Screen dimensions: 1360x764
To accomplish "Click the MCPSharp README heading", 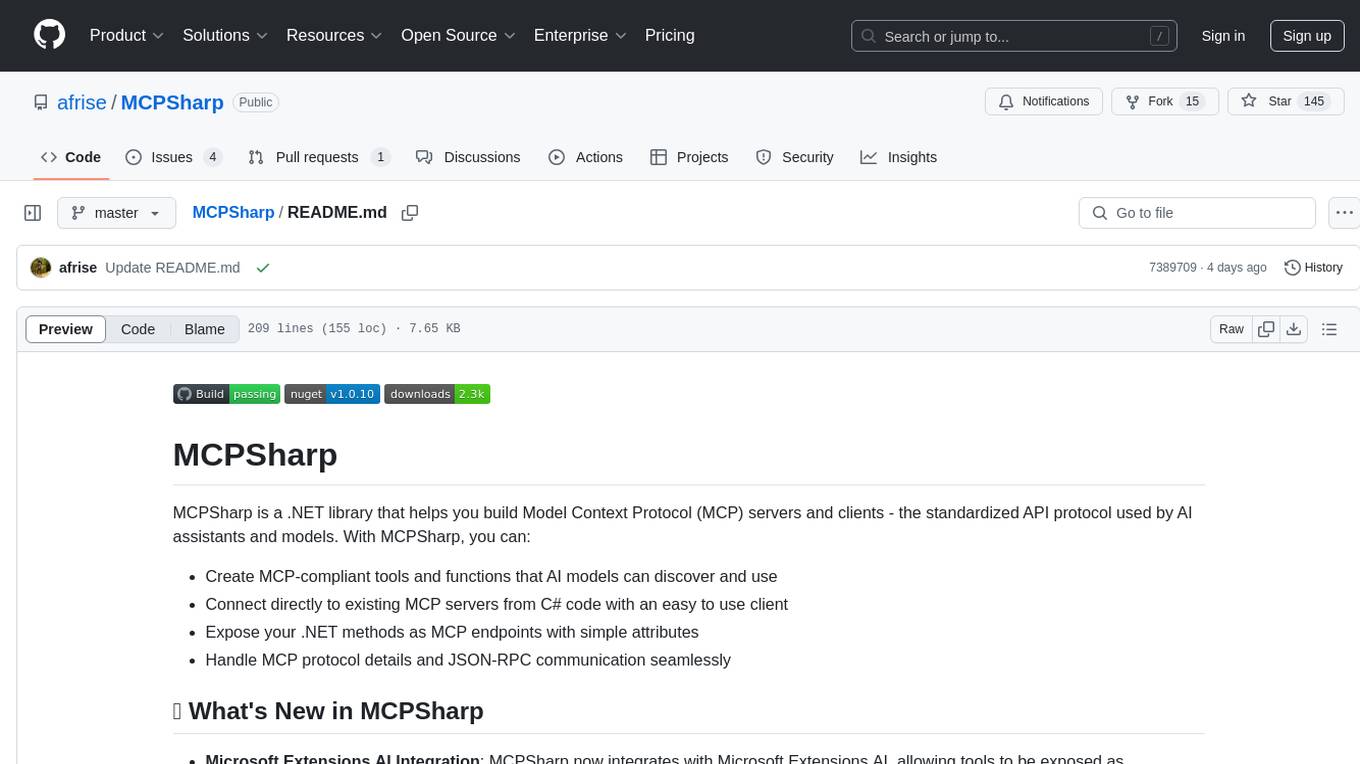I will [x=255, y=454].
